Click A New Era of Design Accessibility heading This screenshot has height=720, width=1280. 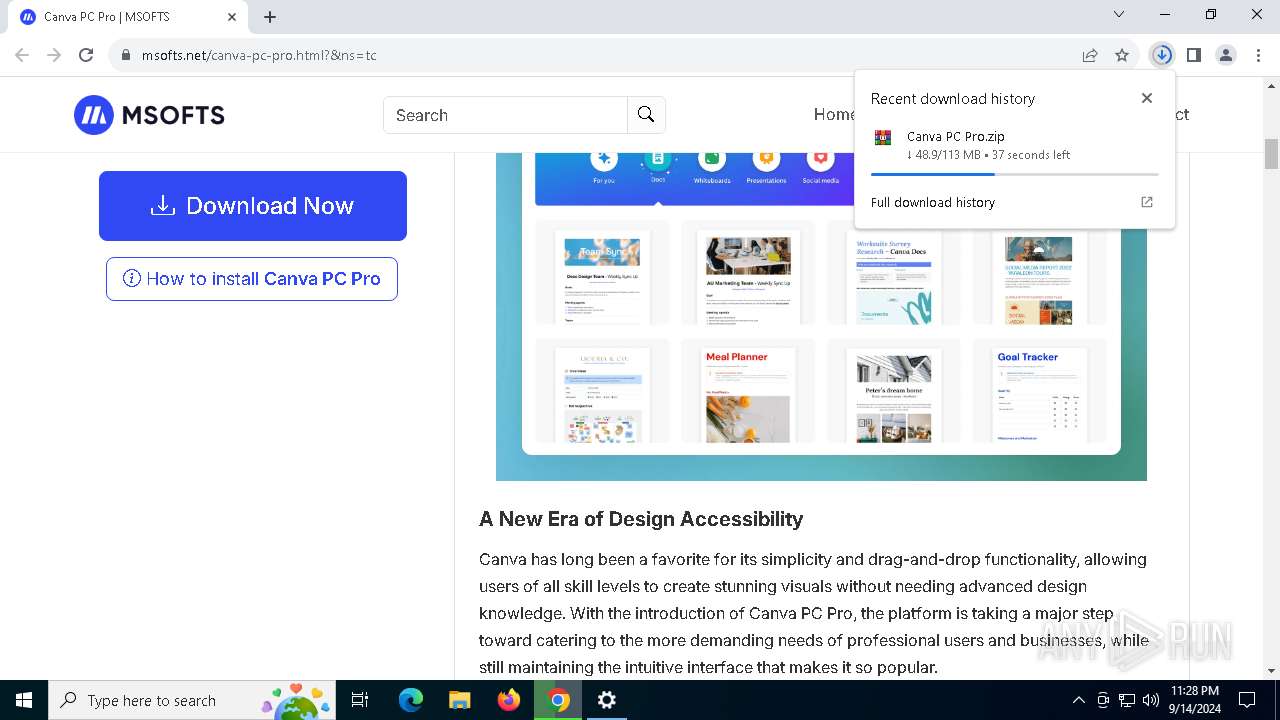(641, 519)
